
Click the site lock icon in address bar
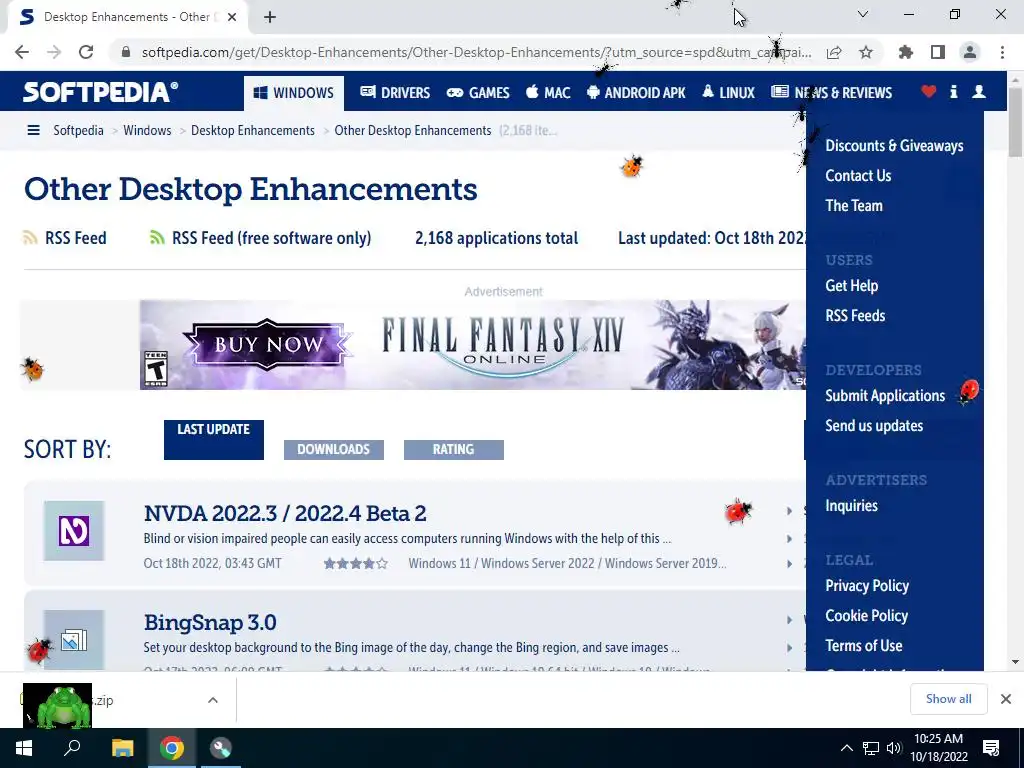[x=126, y=52]
